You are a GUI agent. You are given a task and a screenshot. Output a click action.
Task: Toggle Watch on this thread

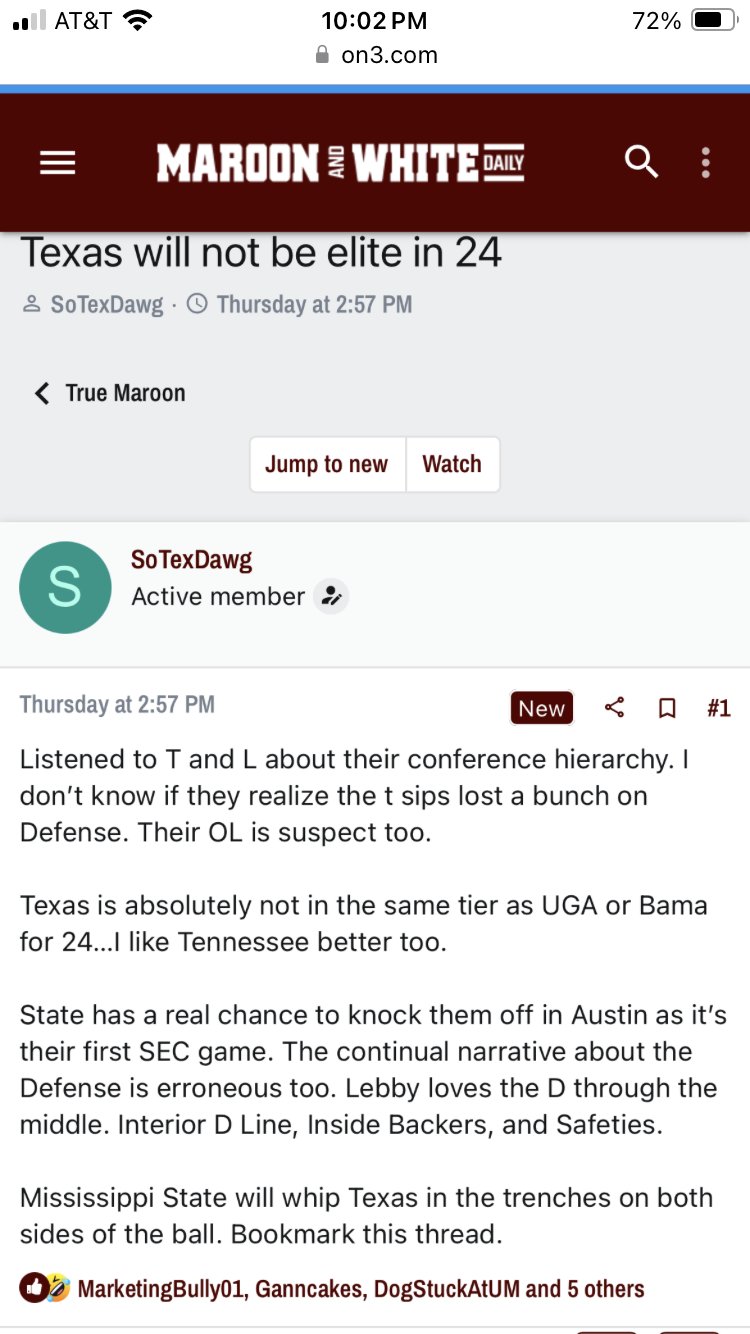[452, 464]
